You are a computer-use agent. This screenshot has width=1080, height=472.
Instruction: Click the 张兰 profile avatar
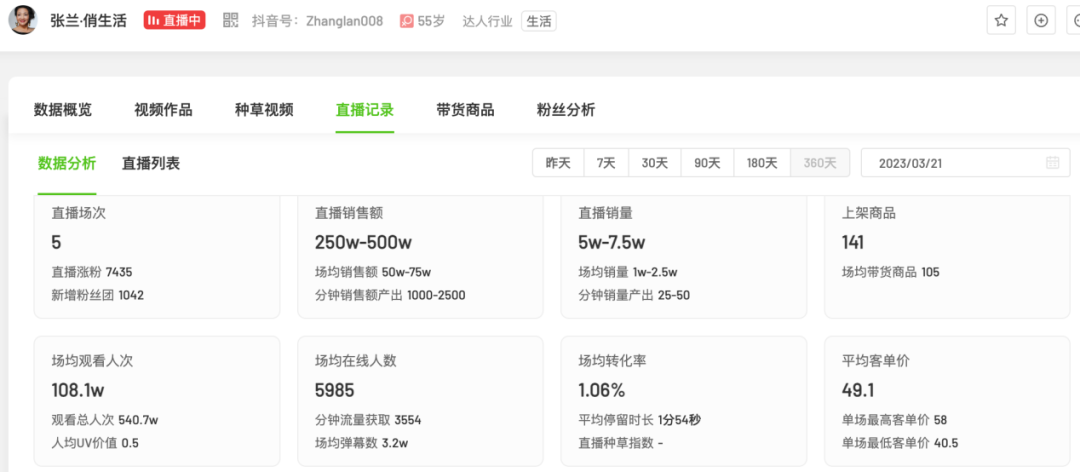coord(23,20)
